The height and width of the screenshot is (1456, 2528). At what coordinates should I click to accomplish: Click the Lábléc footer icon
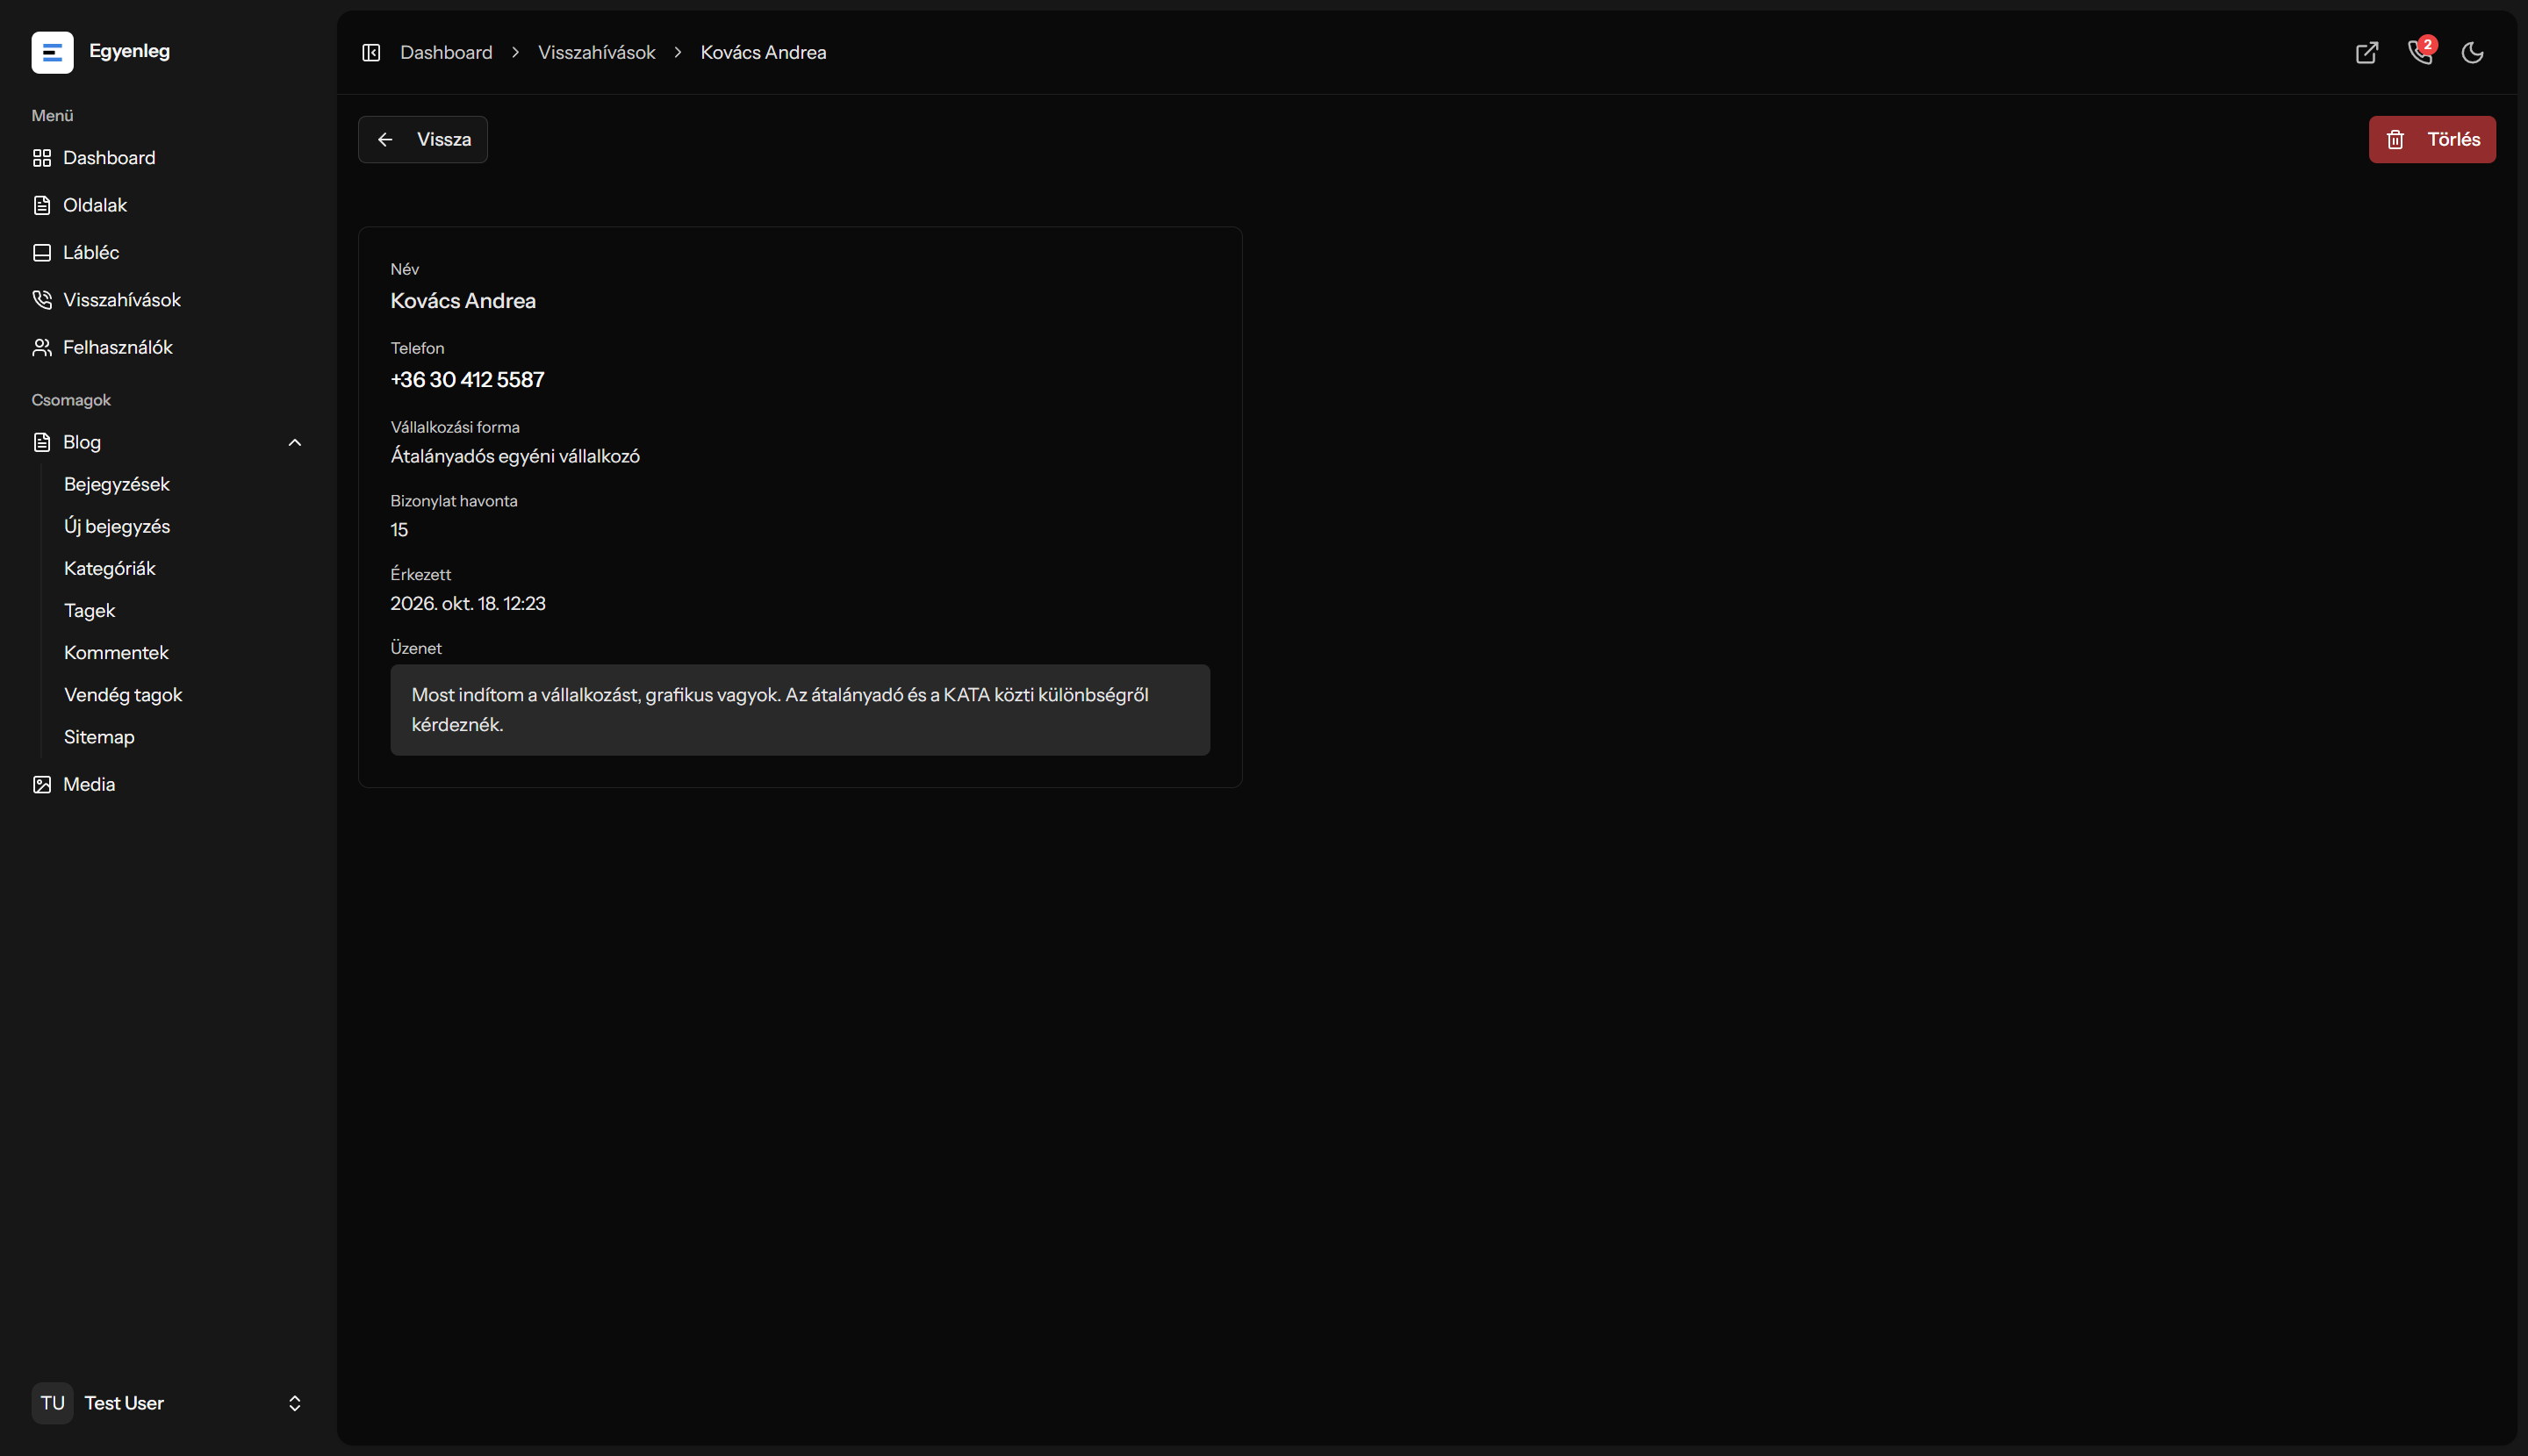[42, 252]
